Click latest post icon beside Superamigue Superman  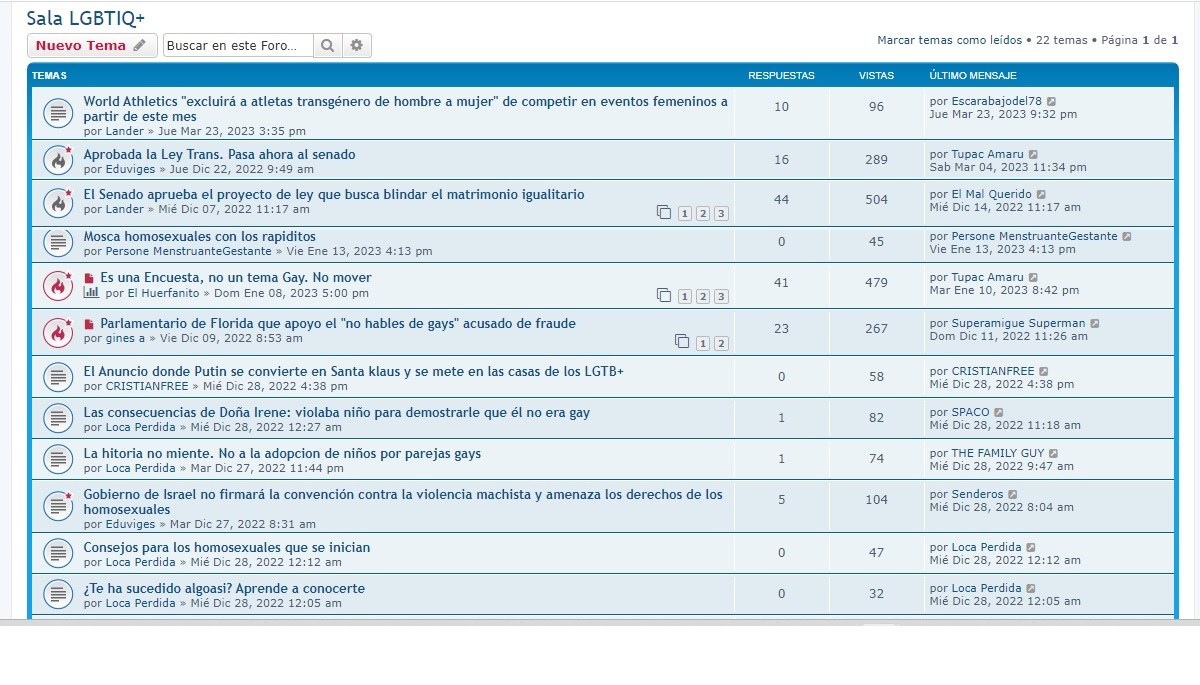1095,323
